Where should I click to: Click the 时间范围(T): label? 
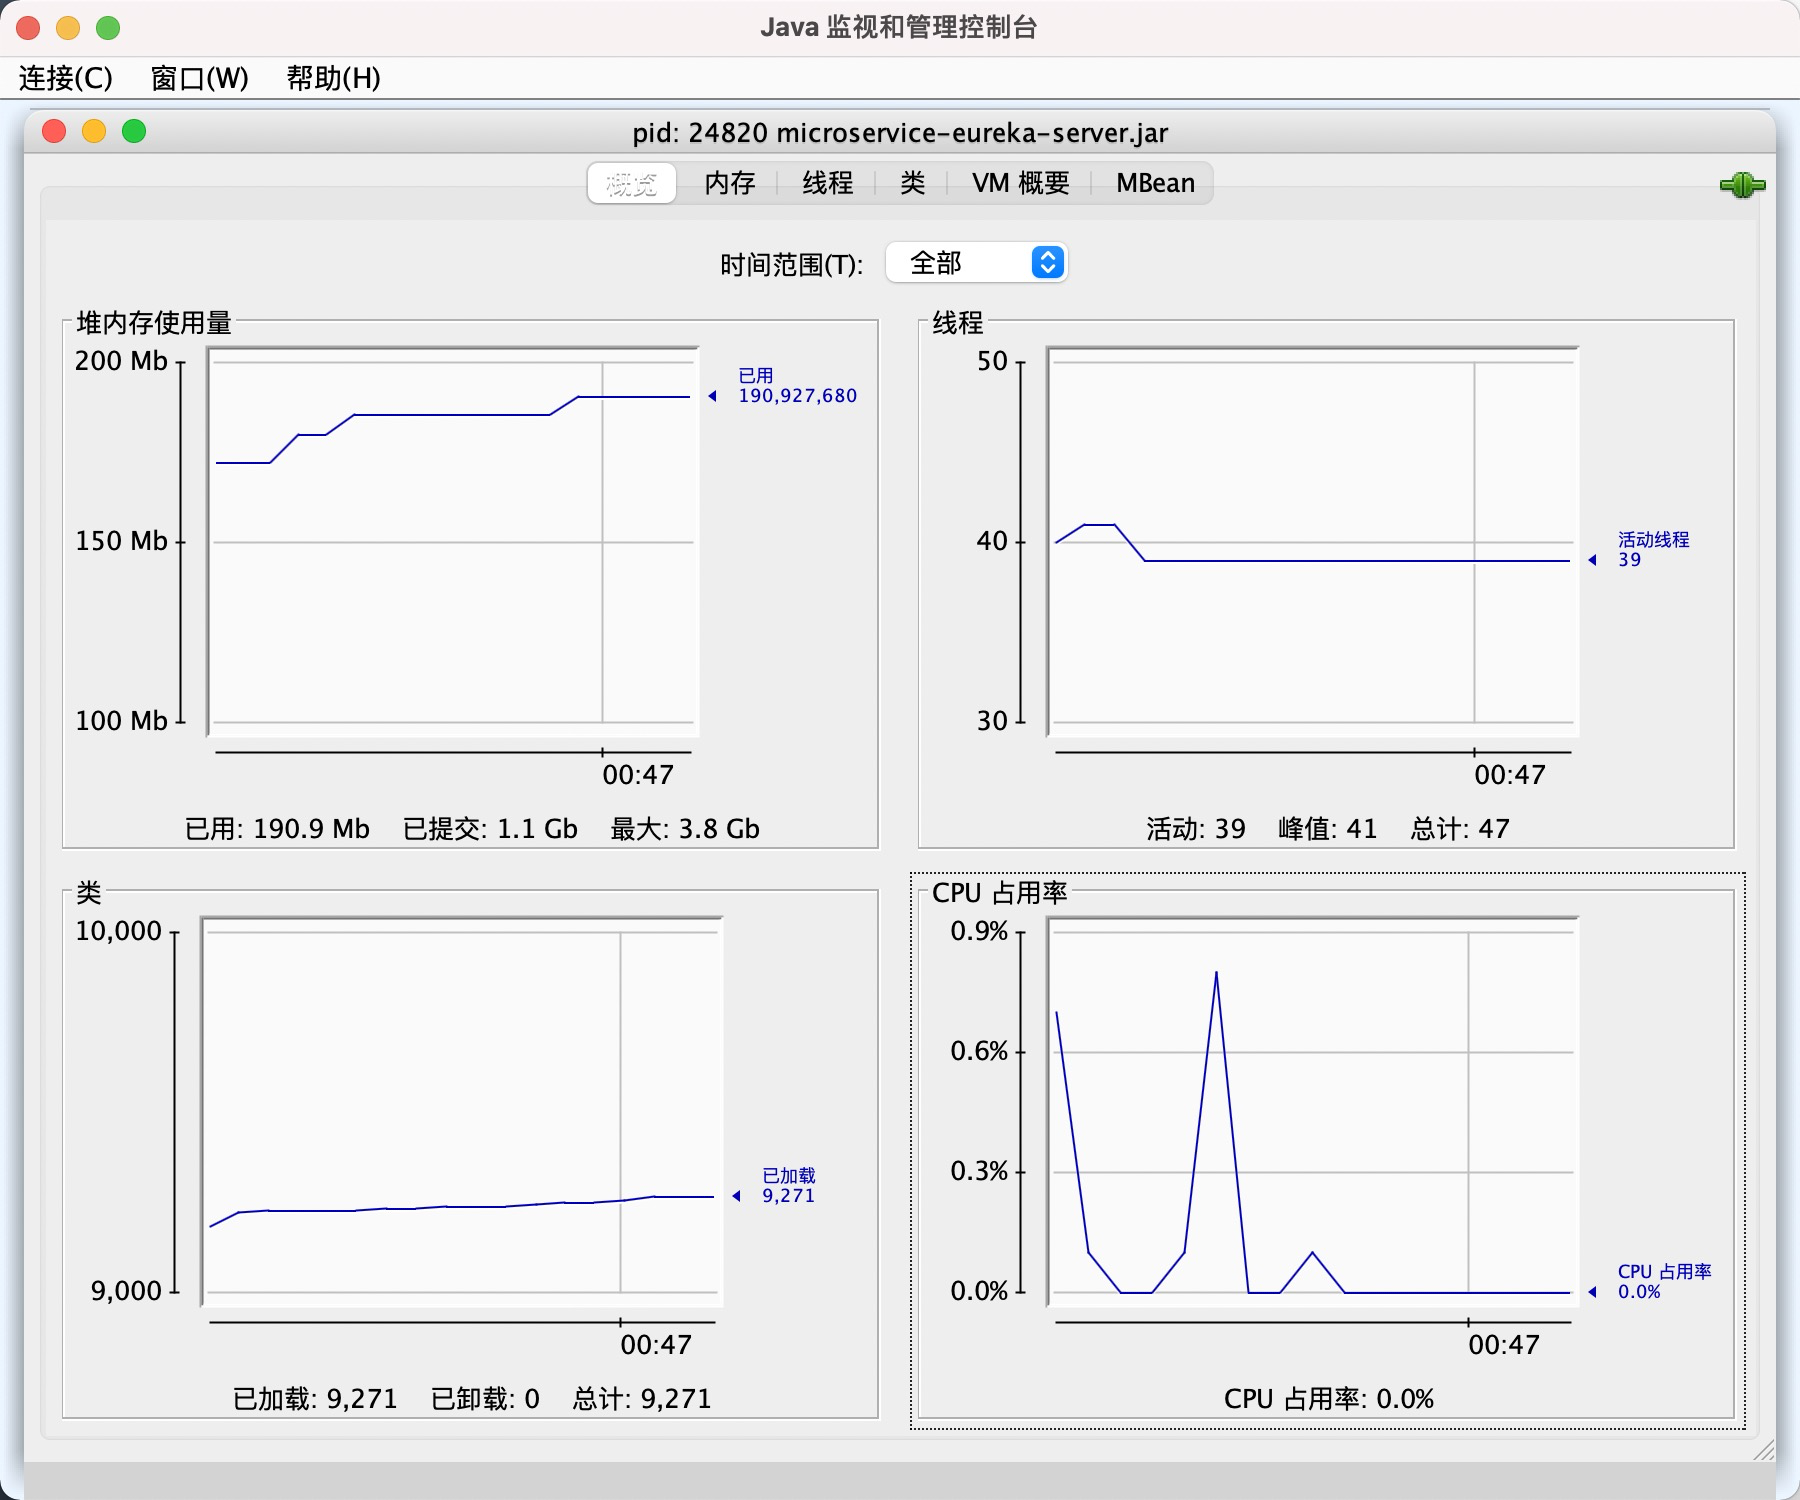point(791,265)
